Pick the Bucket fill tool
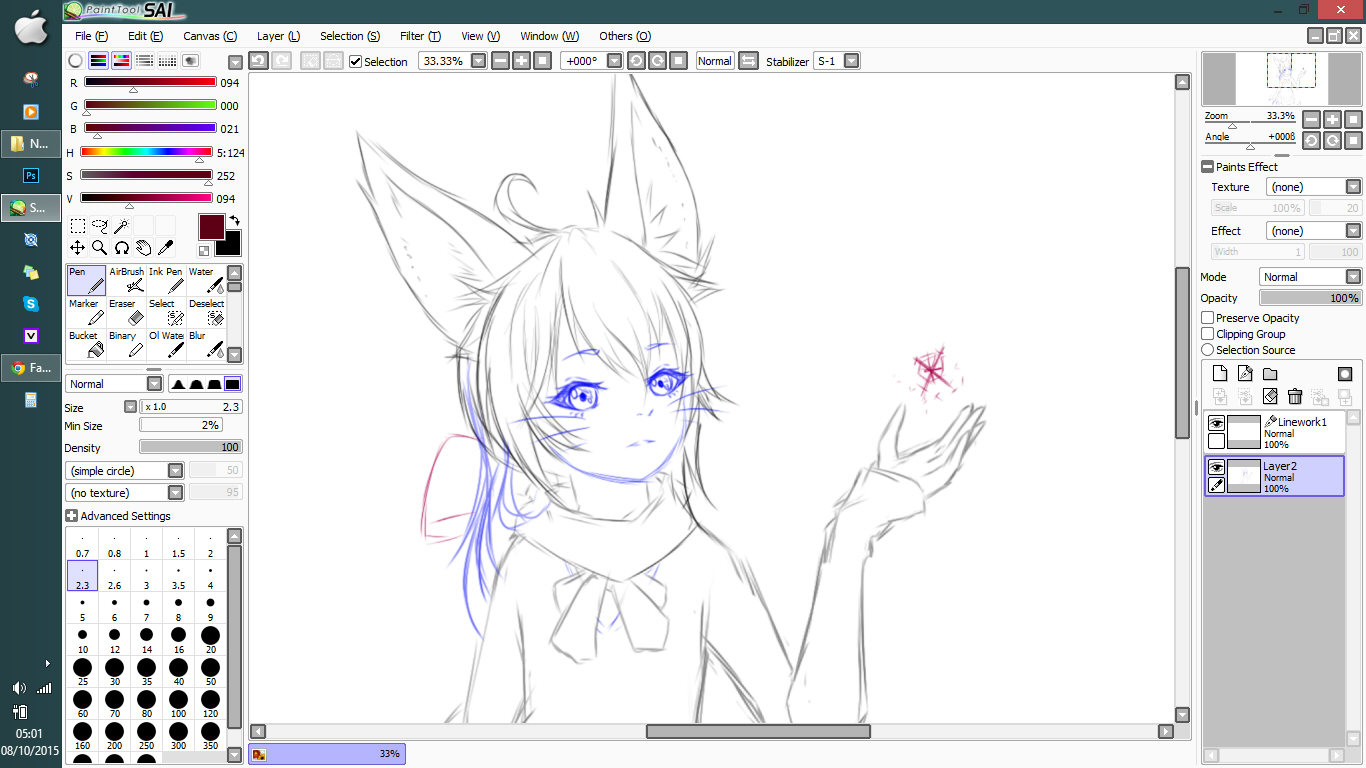This screenshot has width=1366, height=768. [x=86, y=344]
